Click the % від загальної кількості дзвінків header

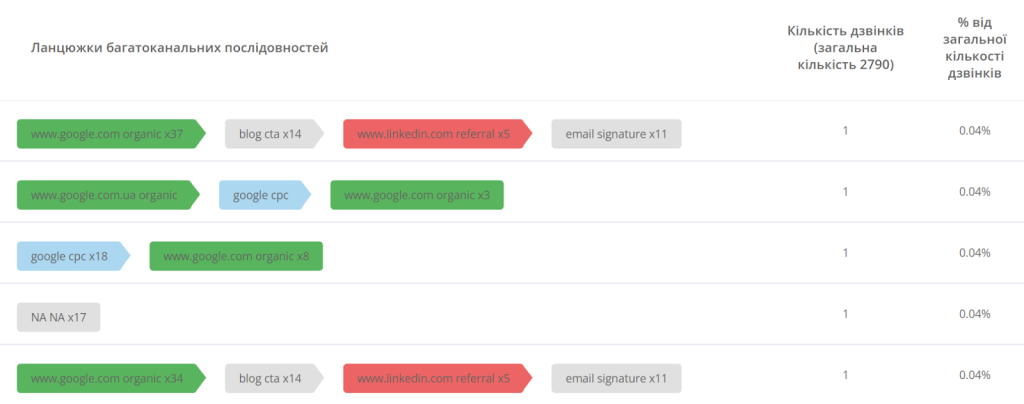[x=974, y=48]
